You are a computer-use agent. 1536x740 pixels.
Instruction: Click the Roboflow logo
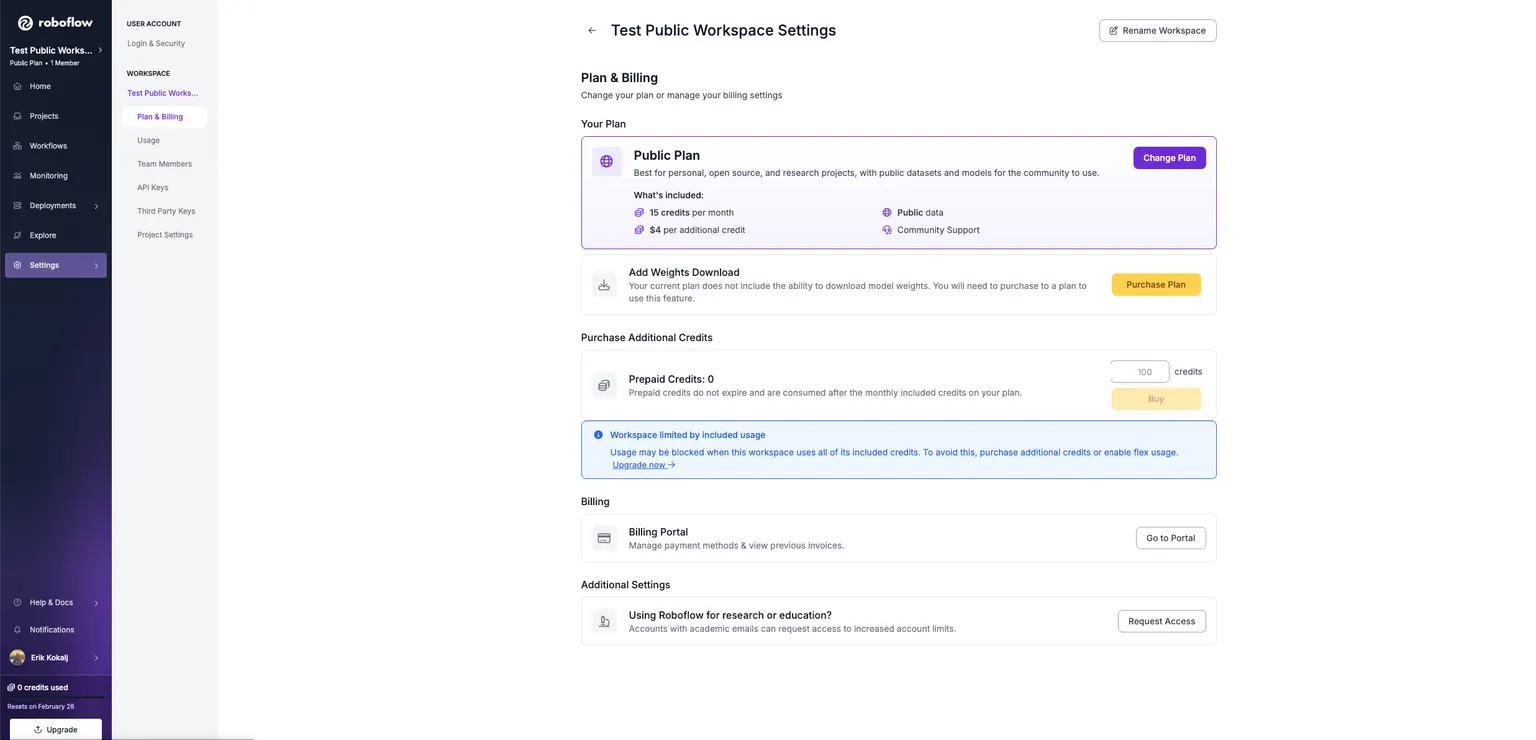(x=55, y=23)
